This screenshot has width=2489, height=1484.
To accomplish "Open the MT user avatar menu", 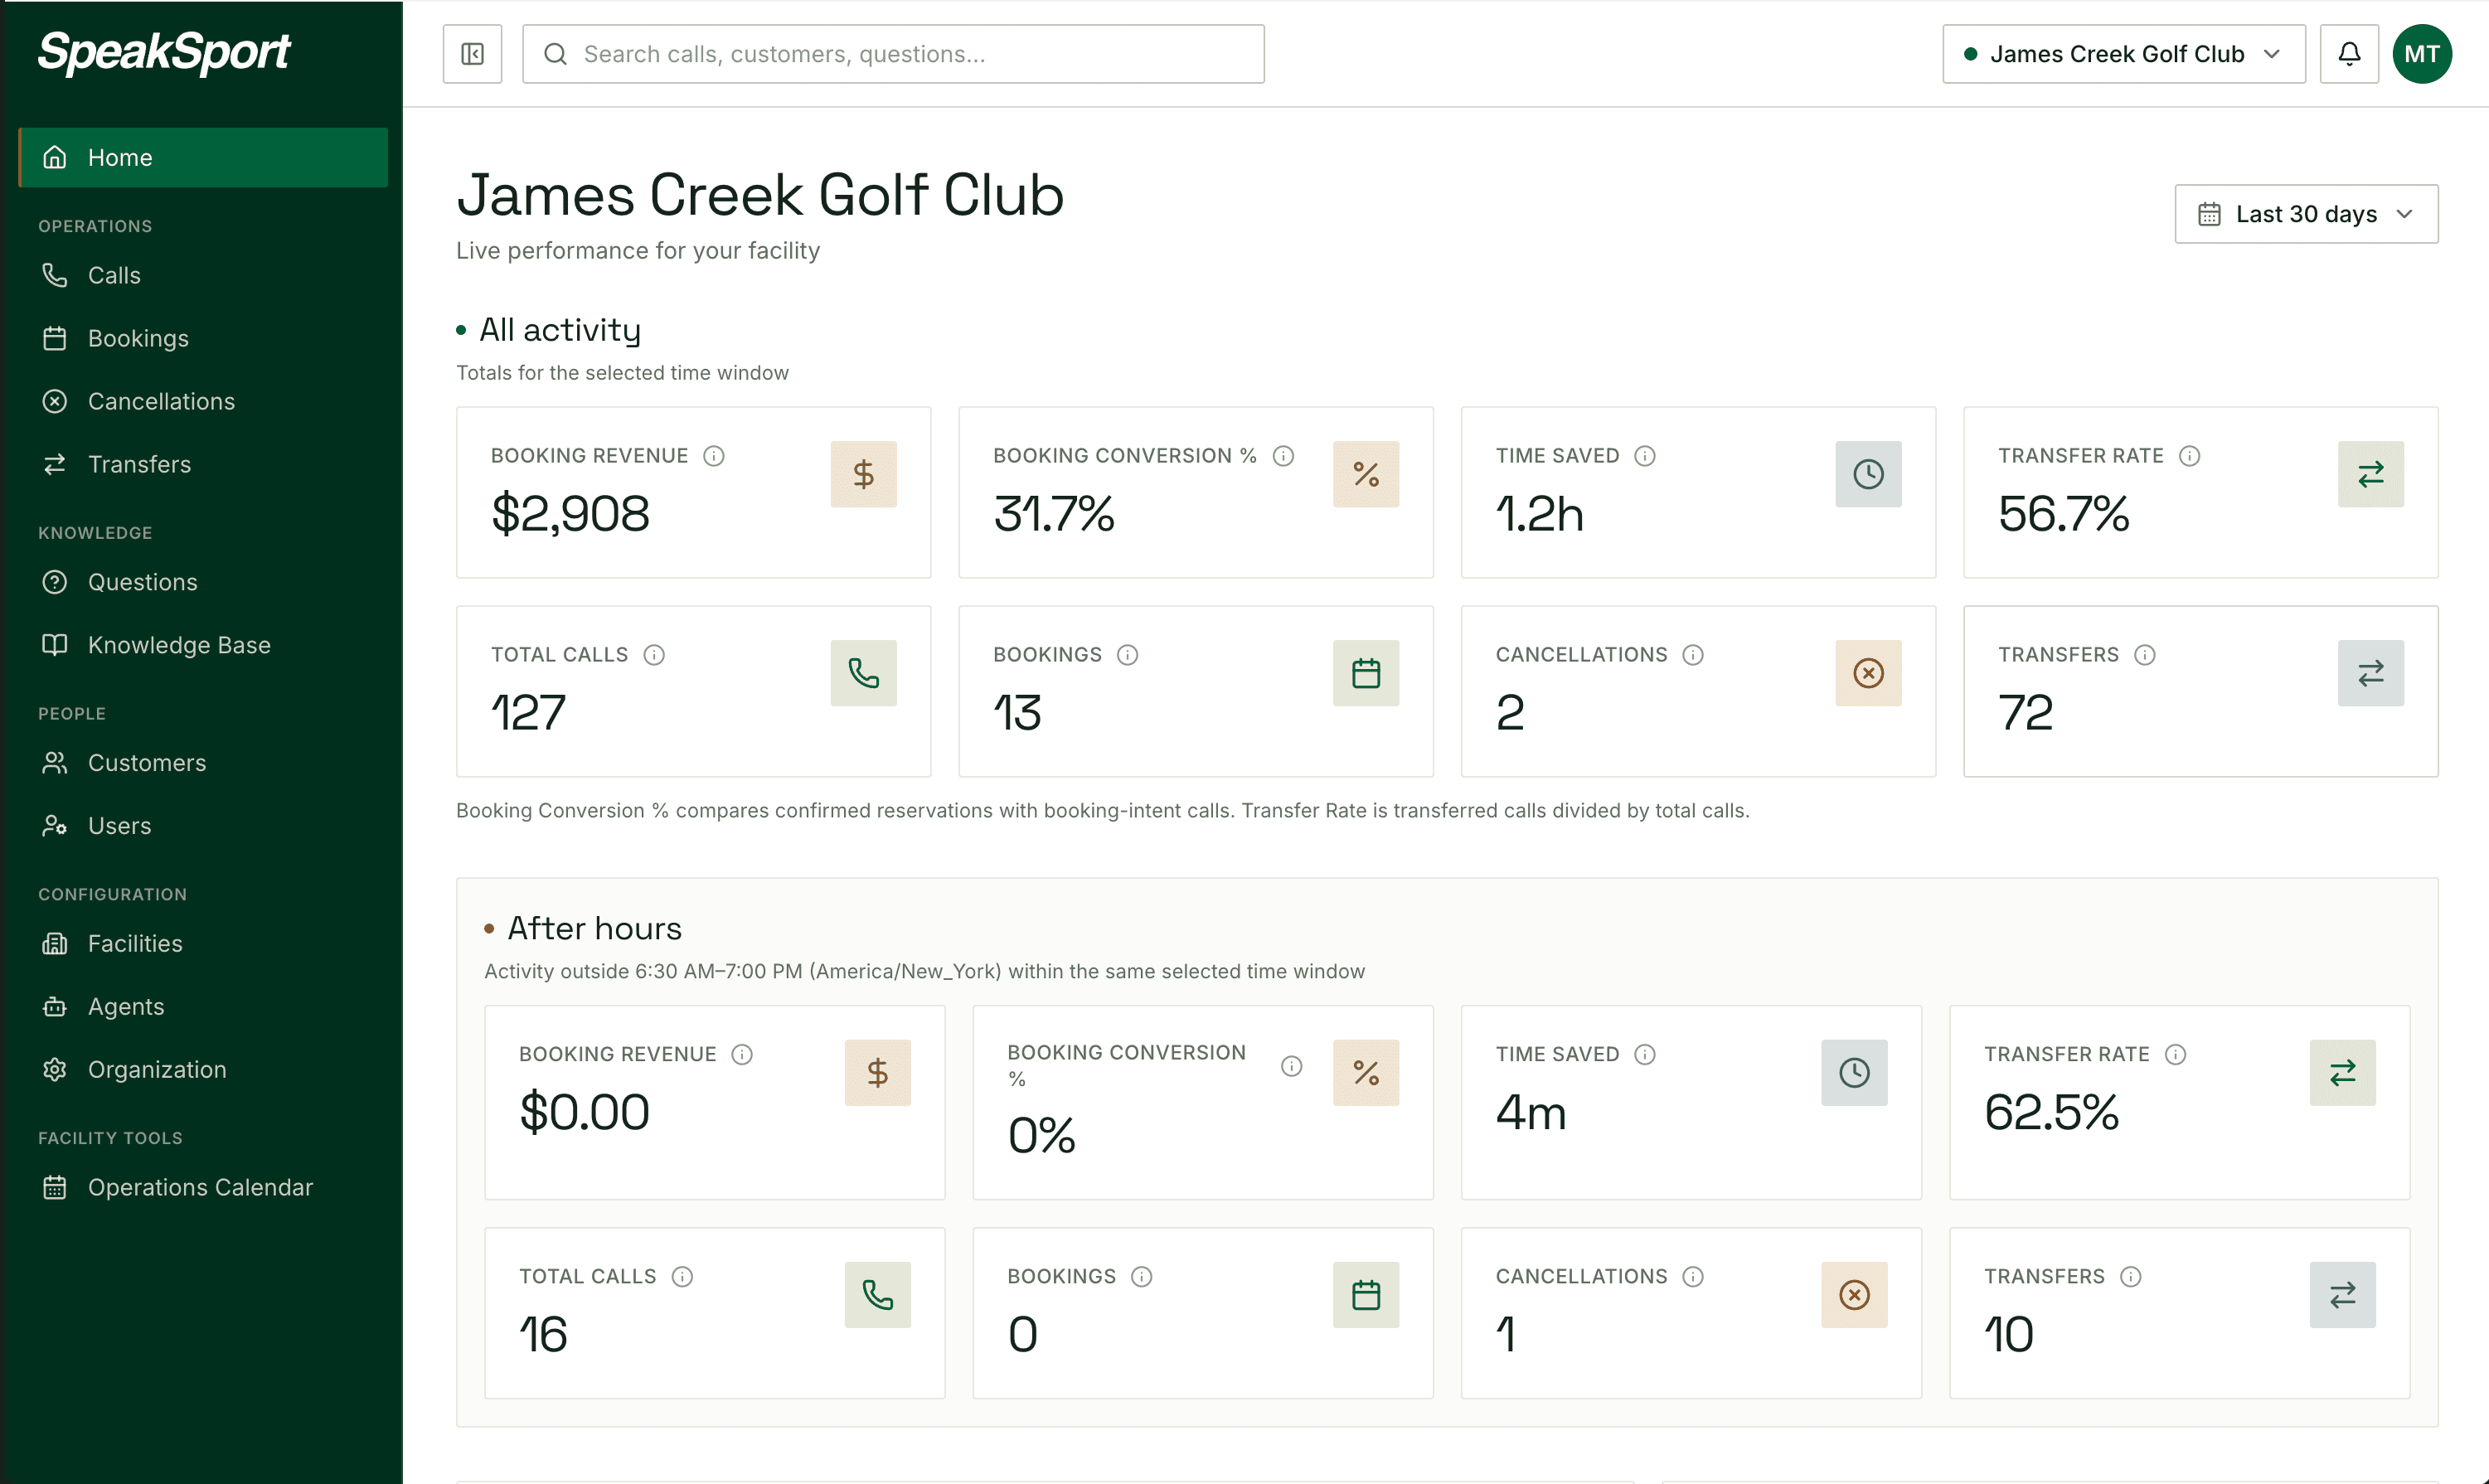I will point(2422,54).
